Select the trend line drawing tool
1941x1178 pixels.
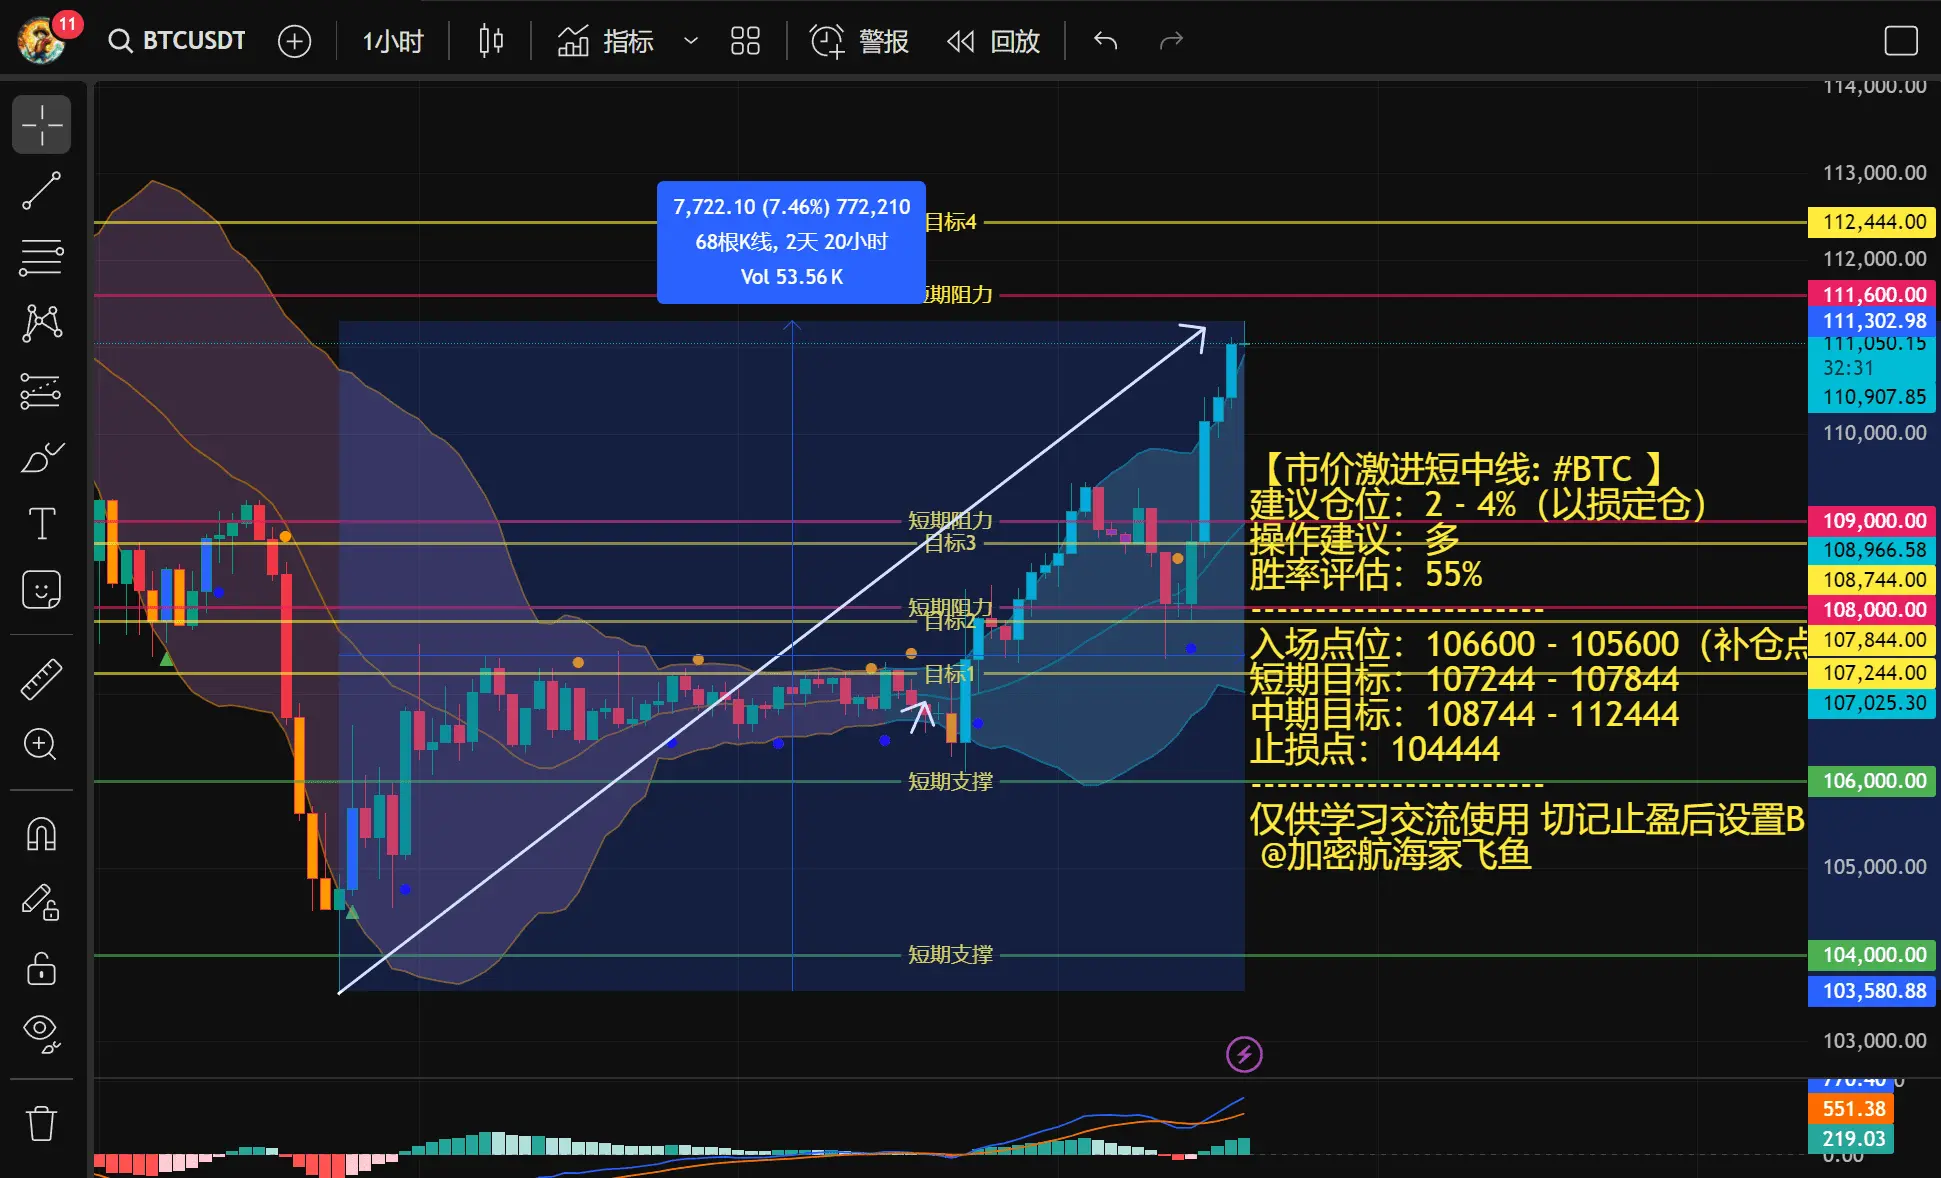click(41, 190)
